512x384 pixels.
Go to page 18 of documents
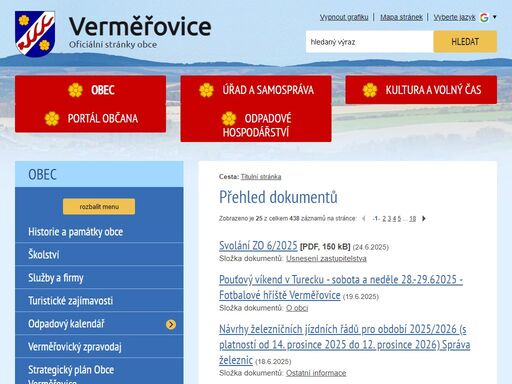[x=413, y=219]
